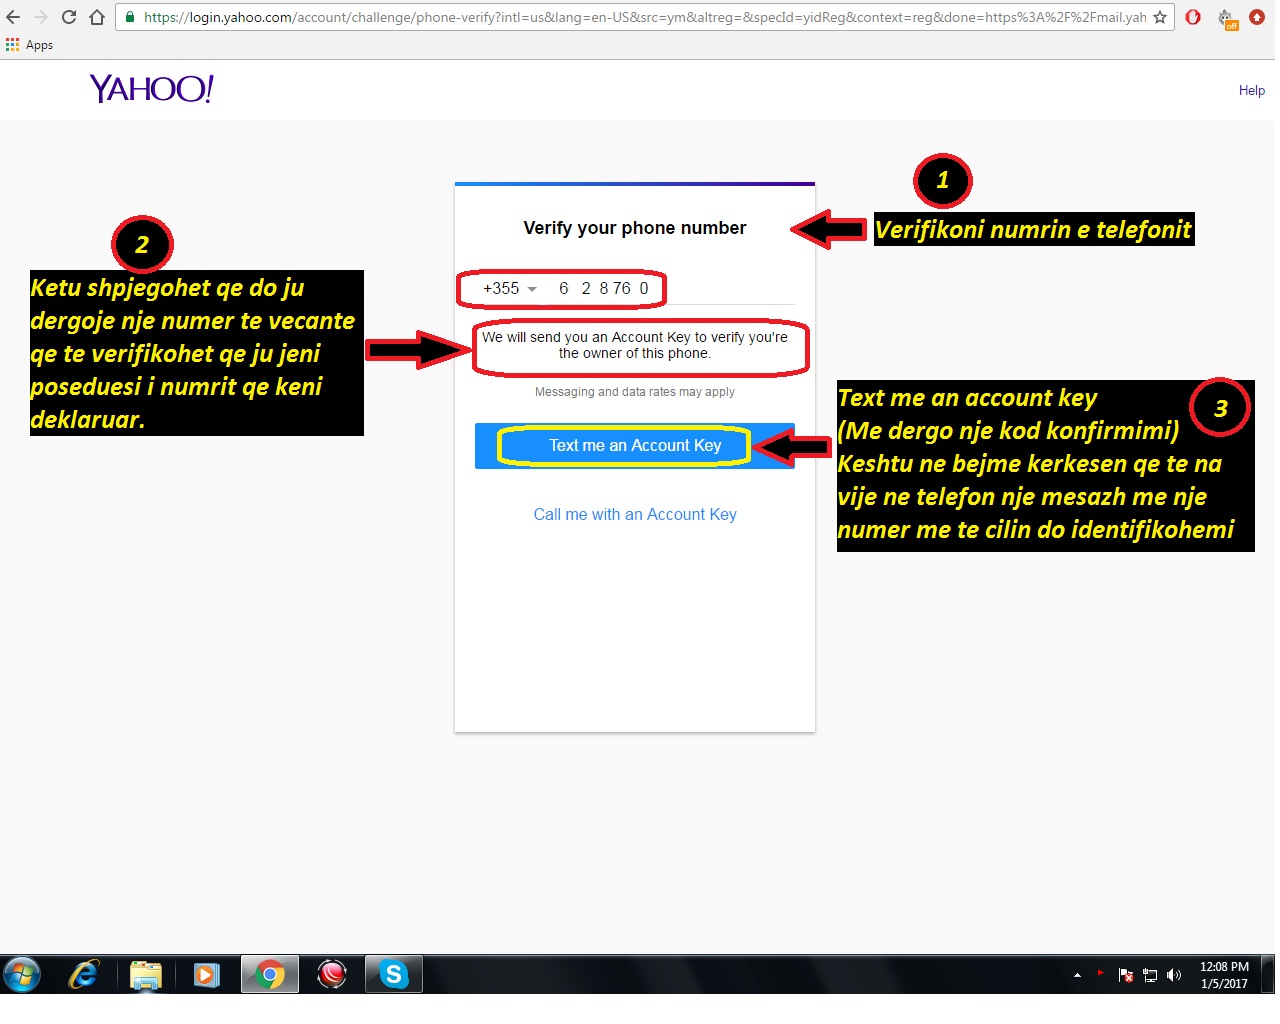
Task: Open the extension icon showing 'off' badge
Action: (x=1227, y=18)
